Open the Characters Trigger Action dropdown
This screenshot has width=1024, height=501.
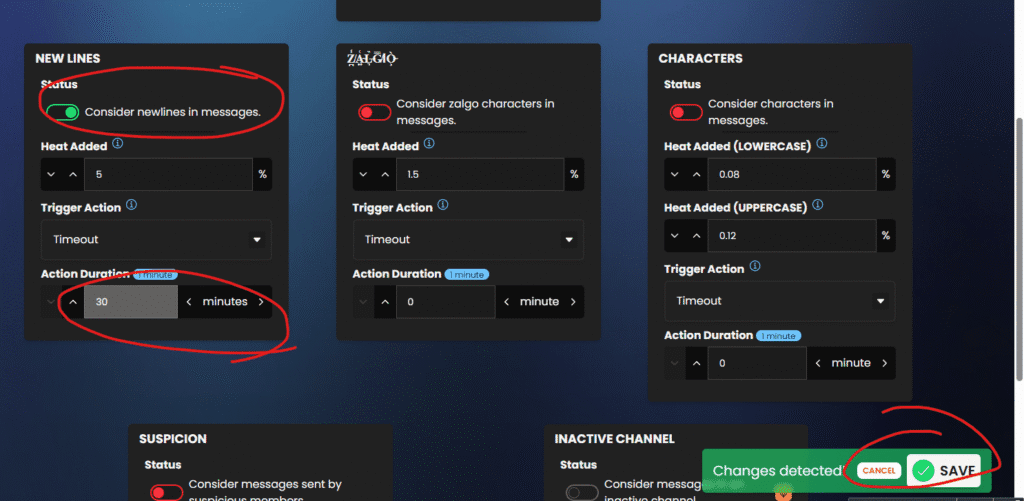pos(779,301)
